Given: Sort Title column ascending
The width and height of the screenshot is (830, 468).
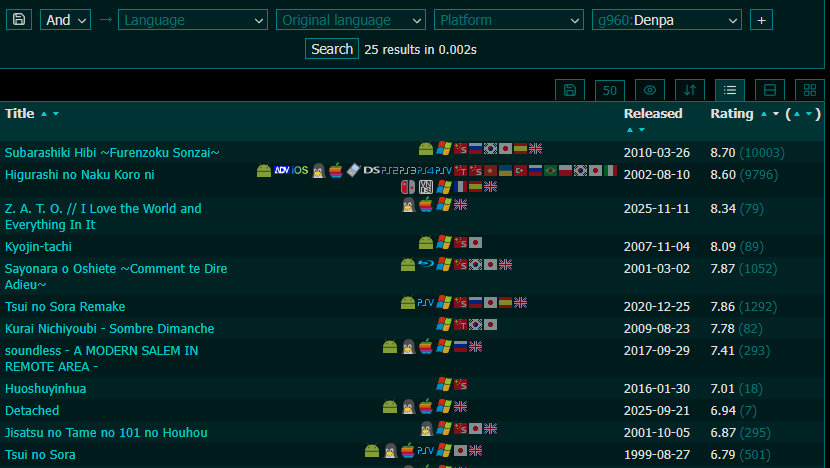Looking at the screenshot, I should click(x=44, y=114).
